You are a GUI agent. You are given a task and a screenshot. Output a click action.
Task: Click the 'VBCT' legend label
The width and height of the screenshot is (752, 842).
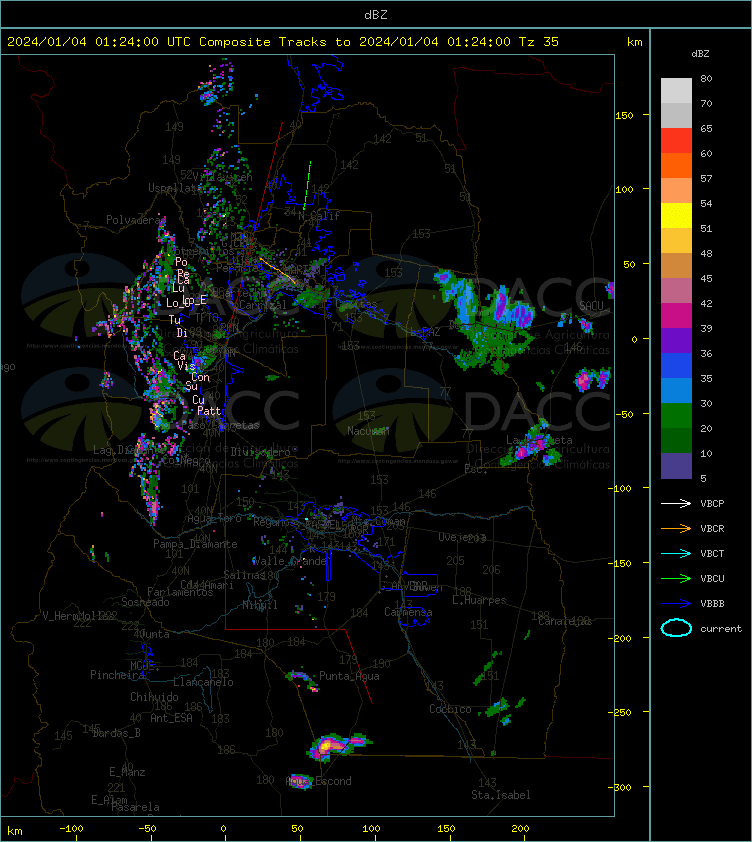pyautogui.click(x=712, y=554)
